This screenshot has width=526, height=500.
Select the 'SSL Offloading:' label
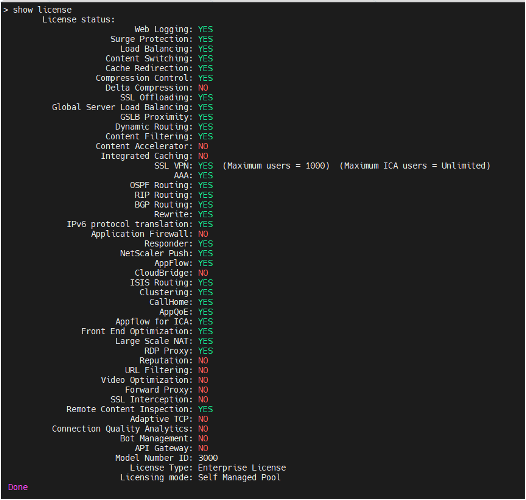(156, 98)
